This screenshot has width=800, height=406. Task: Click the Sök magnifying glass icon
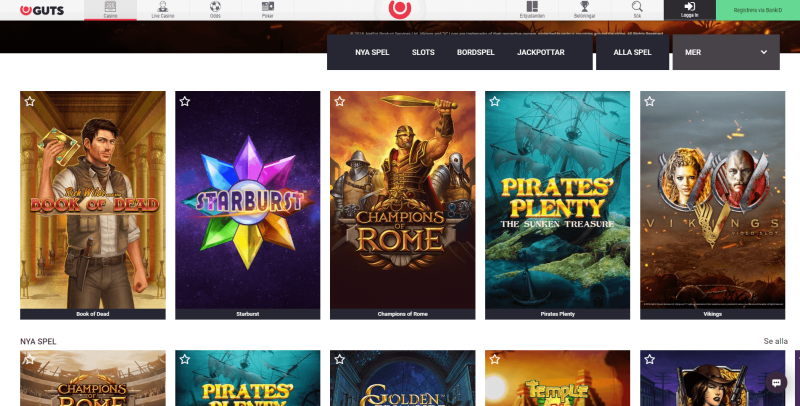(x=637, y=10)
